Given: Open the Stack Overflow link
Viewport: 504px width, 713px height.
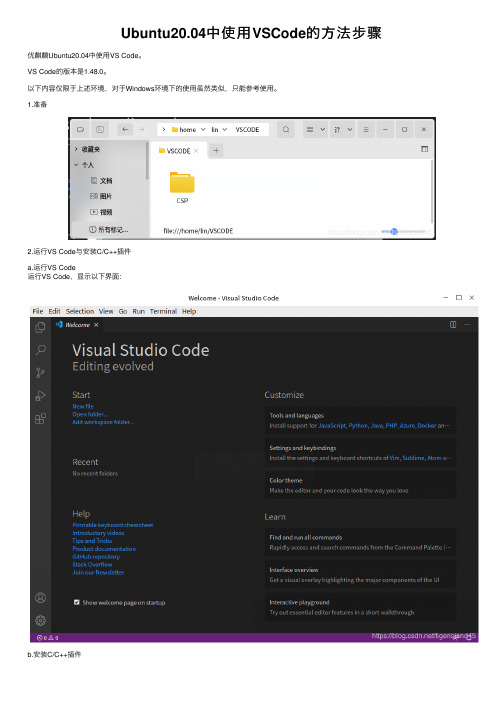Looking at the screenshot, I should tap(92, 564).
